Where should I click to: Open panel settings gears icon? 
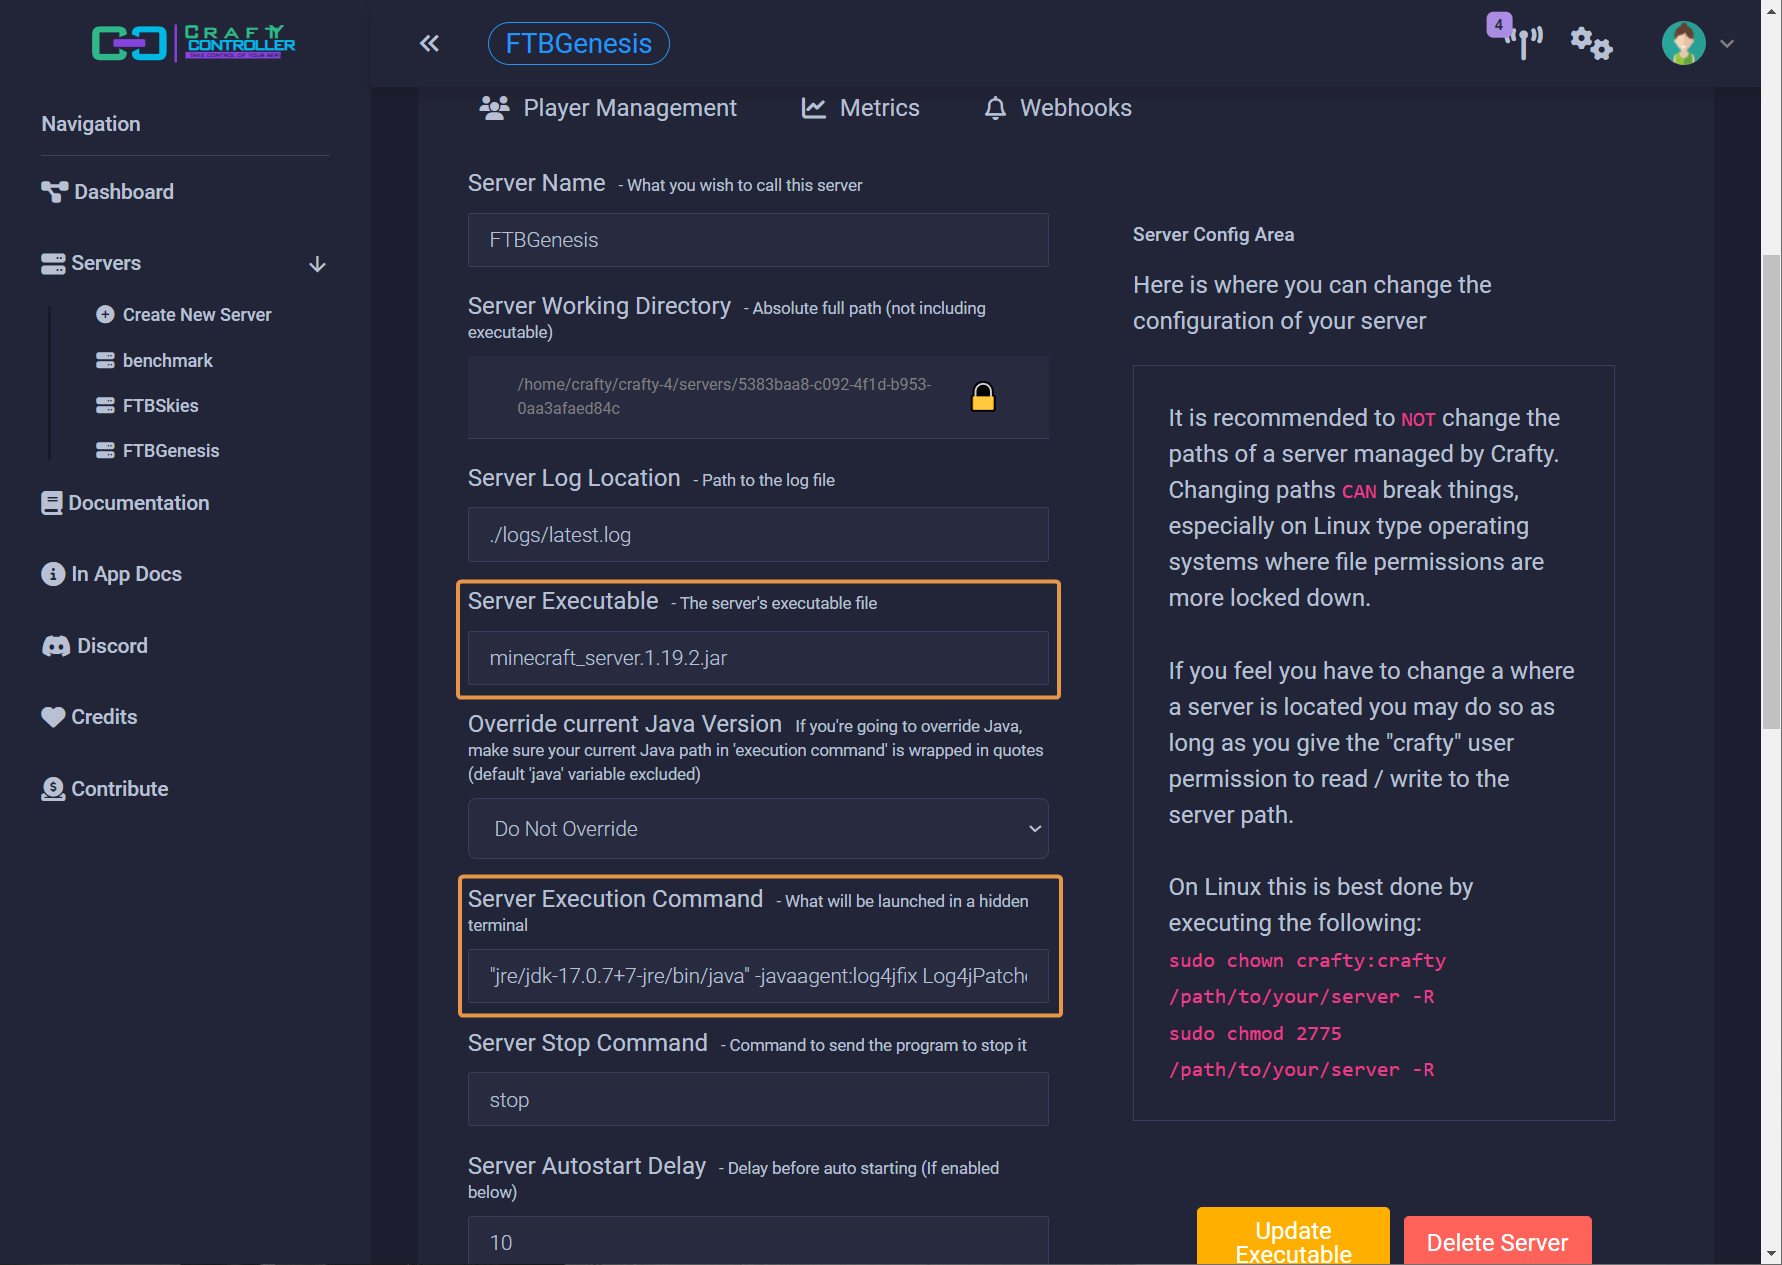pyautogui.click(x=1591, y=43)
